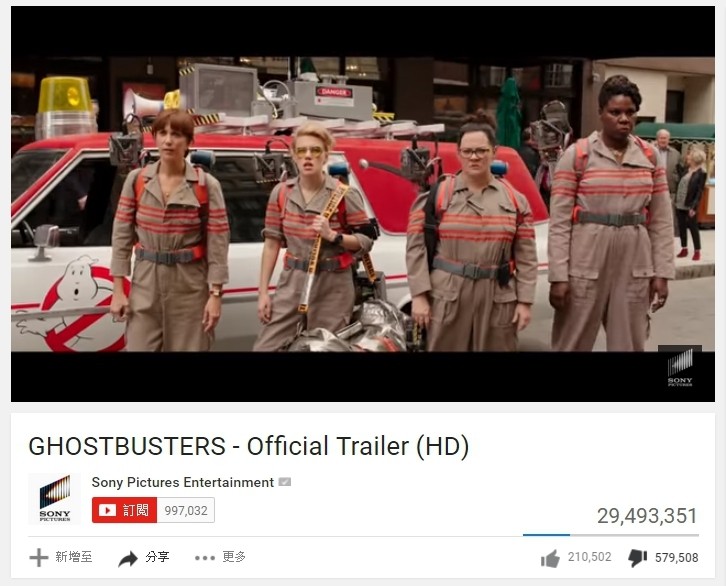The image size is (726, 586).
Task: Click the like-dislike ratio bar
Action: coord(611,535)
